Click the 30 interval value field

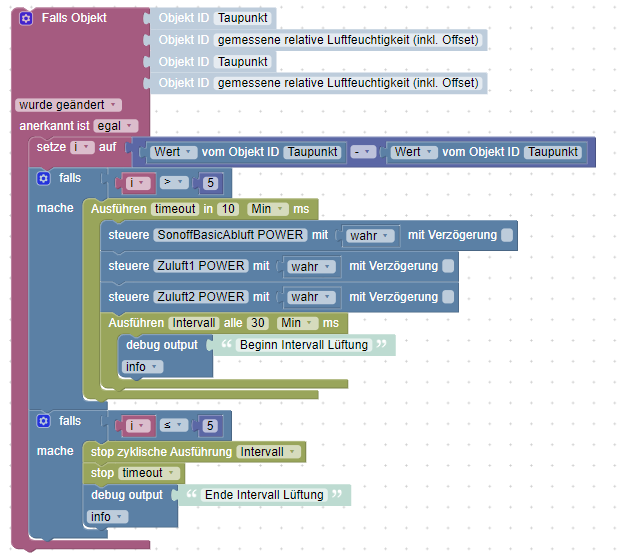(x=258, y=323)
